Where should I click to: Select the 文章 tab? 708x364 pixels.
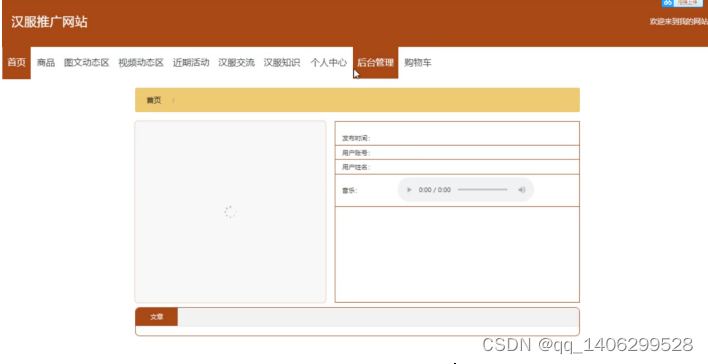coord(157,317)
